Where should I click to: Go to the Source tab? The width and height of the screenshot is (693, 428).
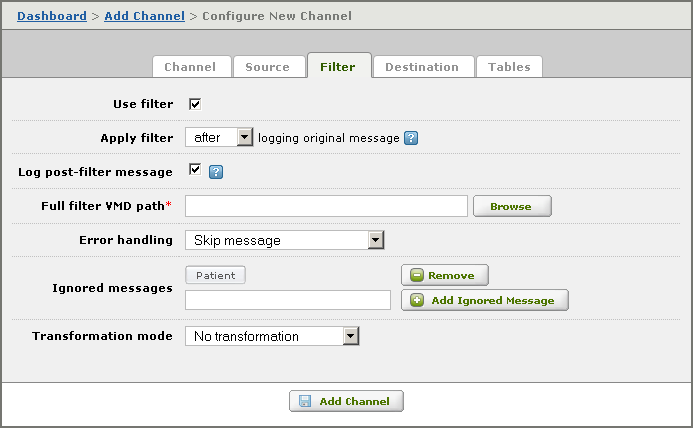coord(267,67)
